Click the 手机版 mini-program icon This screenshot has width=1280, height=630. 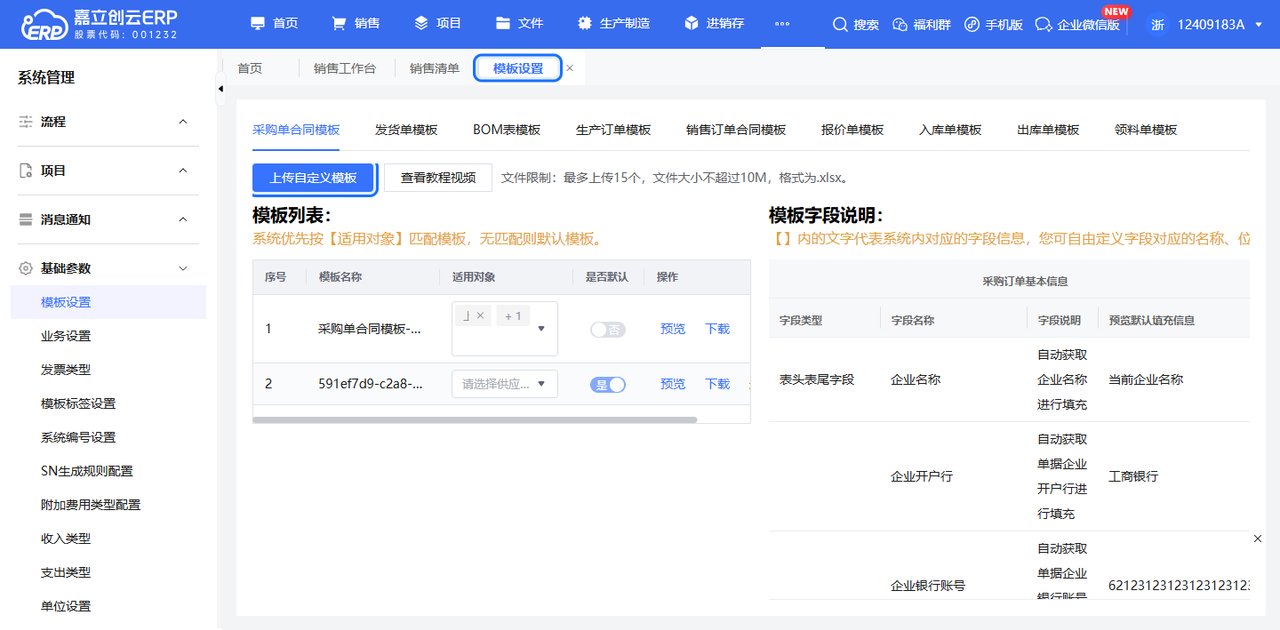(972, 24)
